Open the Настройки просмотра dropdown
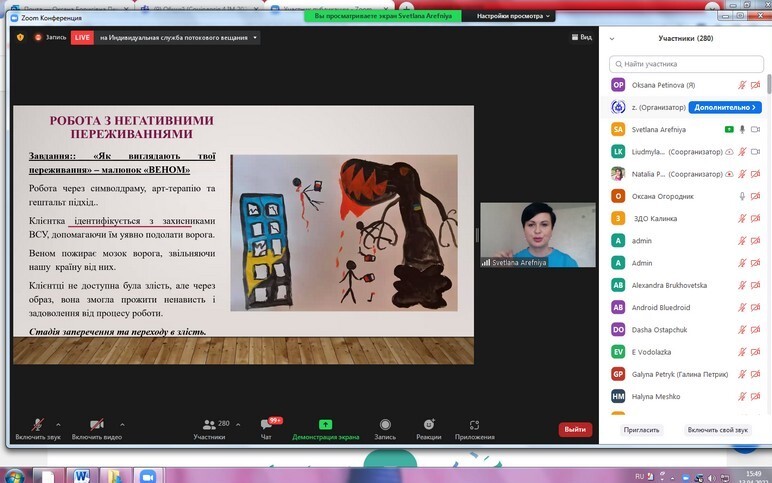Viewport: 772px width, 483px height. tap(513, 16)
